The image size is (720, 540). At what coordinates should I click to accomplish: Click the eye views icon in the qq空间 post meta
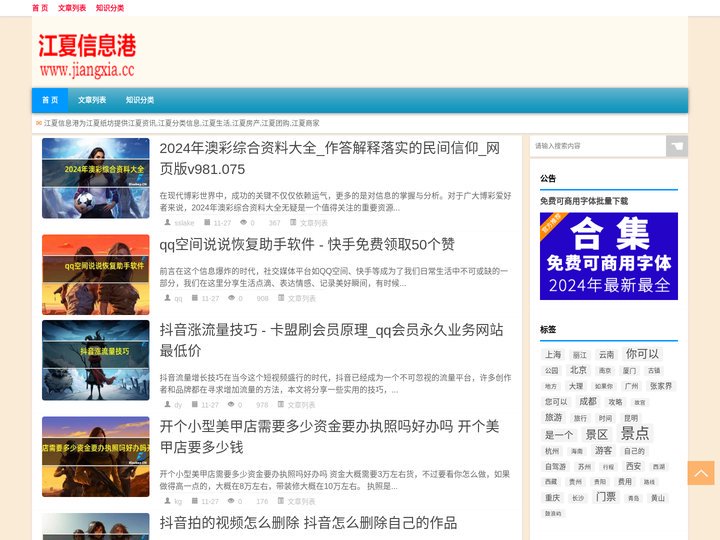231,298
